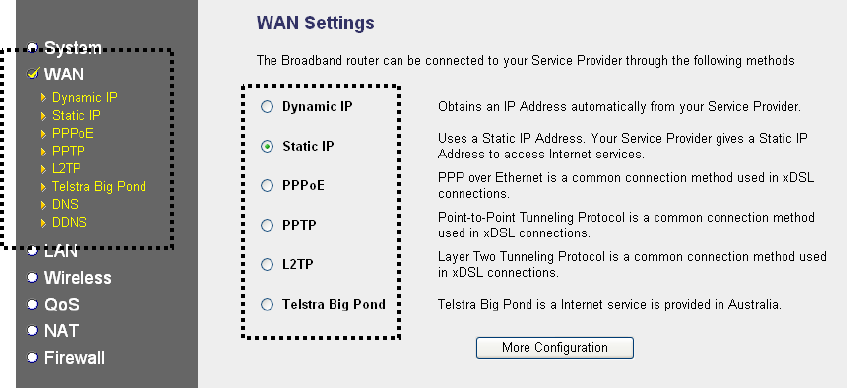Screen dimensions: 847x388
Task: Open Dynamic IP submenu link
Action: tap(84, 98)
